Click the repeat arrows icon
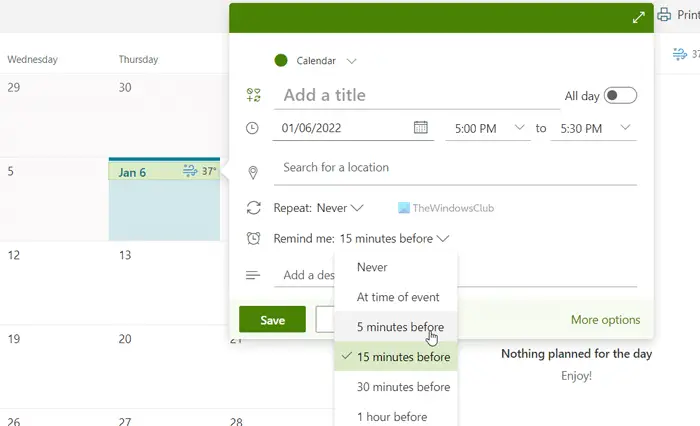This screenshot has width=700, height=426. [x=254, y=208]
